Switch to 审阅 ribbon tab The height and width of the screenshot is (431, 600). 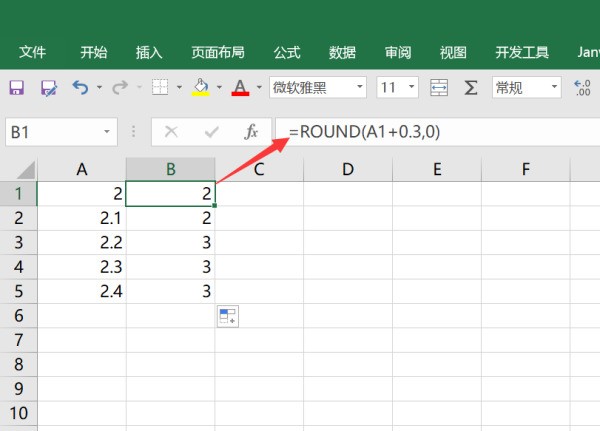(x=398, y=52)
